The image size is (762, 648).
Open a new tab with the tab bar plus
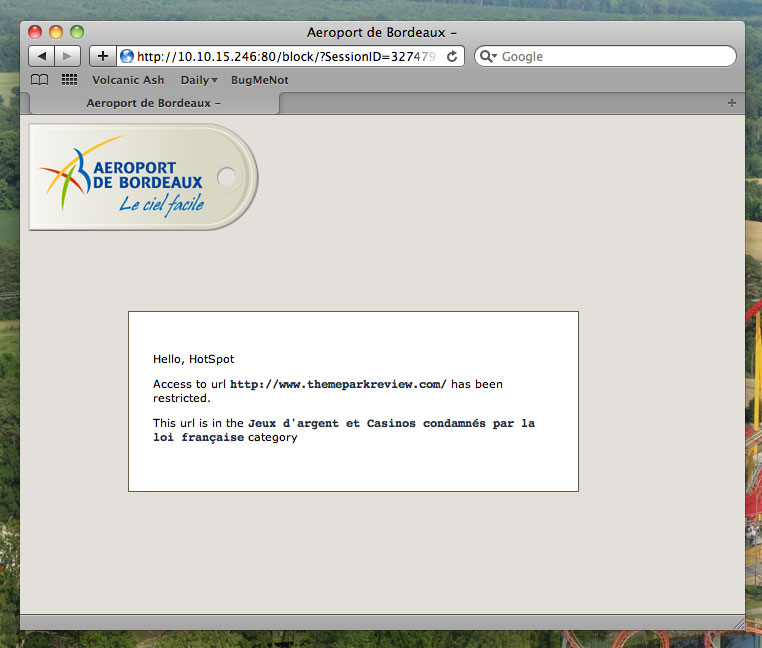point(732,103)
